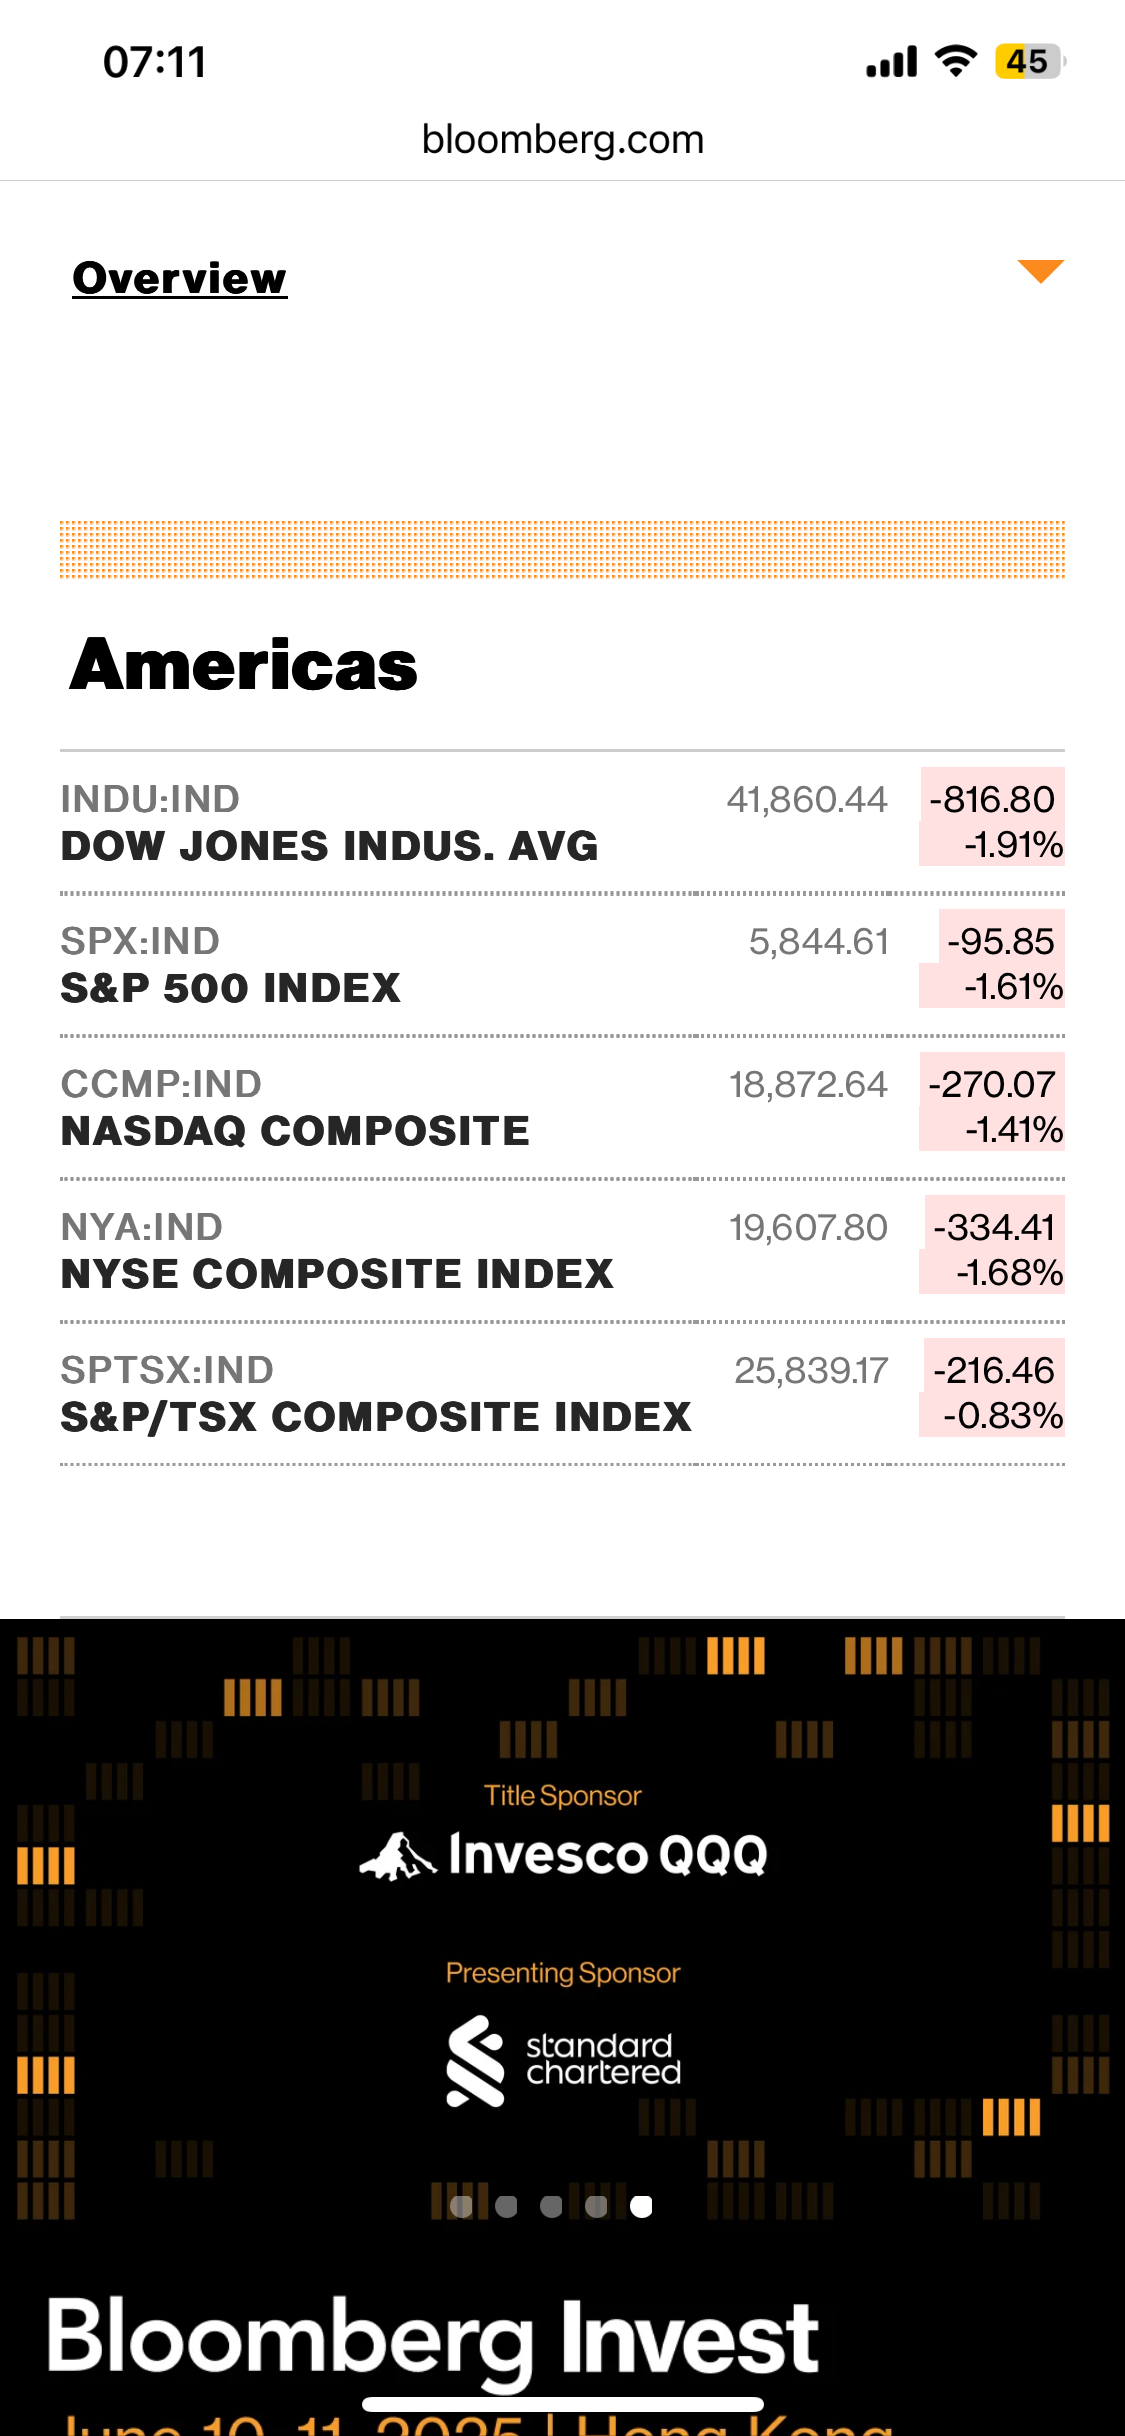This screenshot has height=2436, width=1125.
Task: Expand the orange Overview dropdown arrow
Action: (x=1040, y=271)
